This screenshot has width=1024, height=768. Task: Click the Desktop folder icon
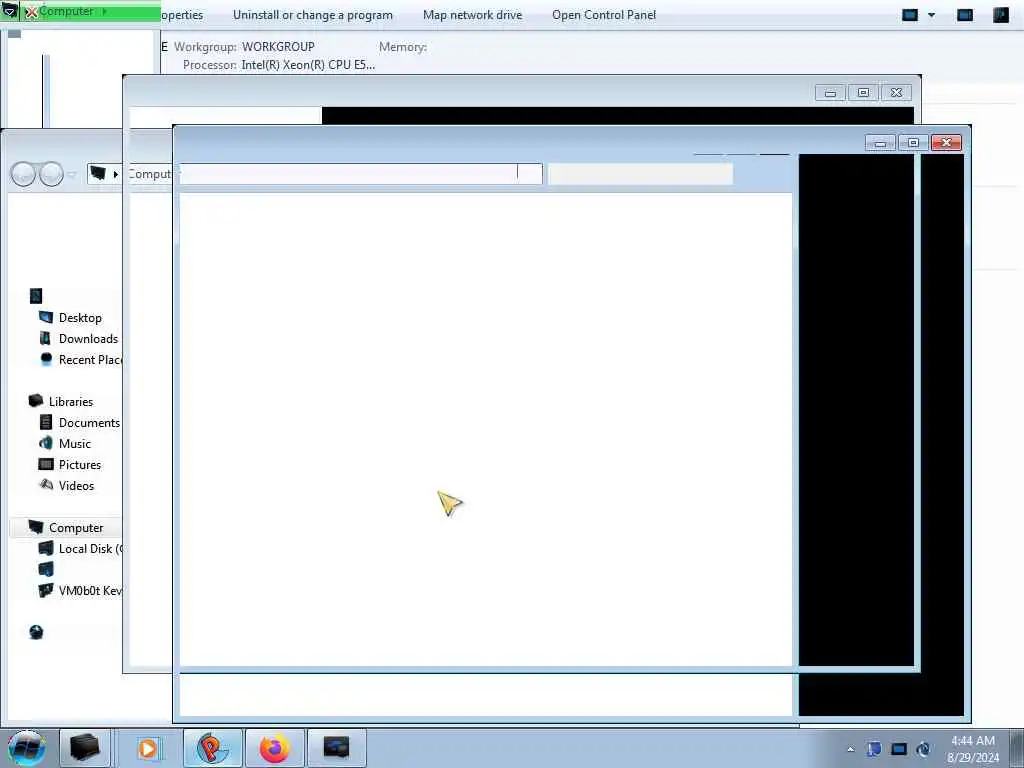coord(46,317)
